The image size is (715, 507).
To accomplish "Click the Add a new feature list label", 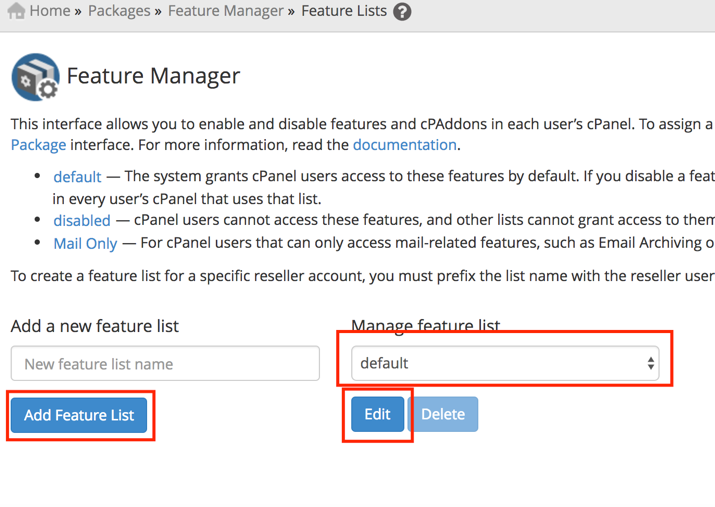I will 95,326.
